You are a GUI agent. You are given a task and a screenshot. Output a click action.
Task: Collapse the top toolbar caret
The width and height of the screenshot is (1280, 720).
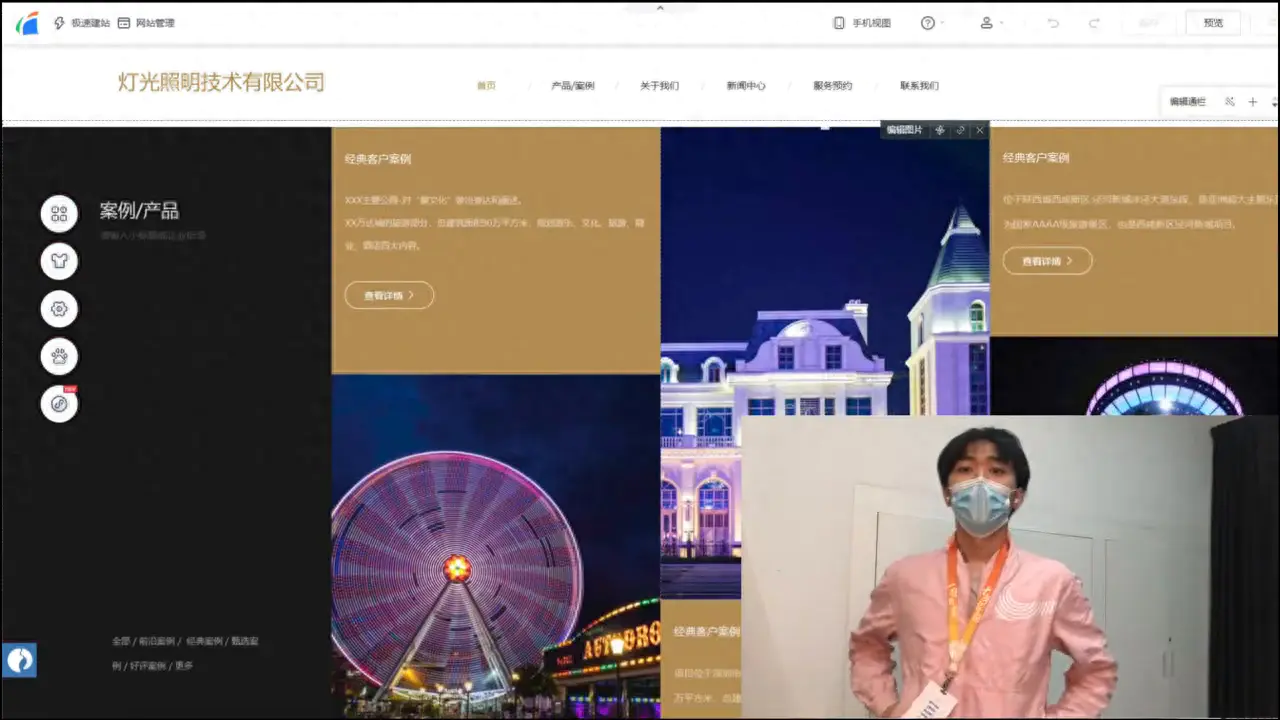pyautogui.click(x=660, y=8)
